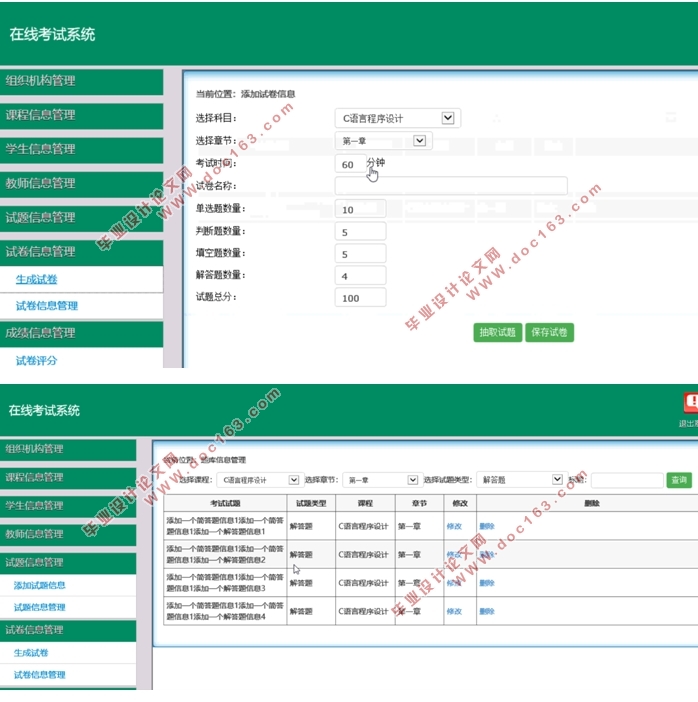
Task: Open 试卷评分 in the sidebar
Action: click(37, 360)
